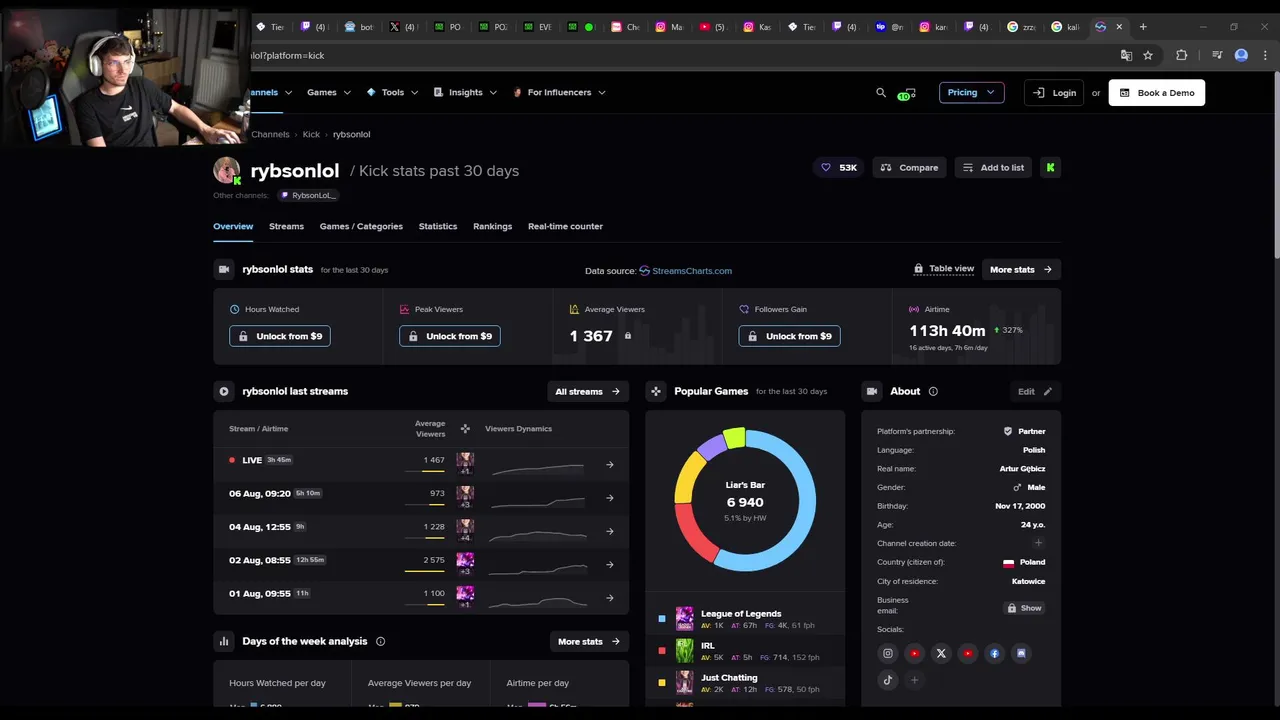Click More stats in Days of week analysis

589,641
